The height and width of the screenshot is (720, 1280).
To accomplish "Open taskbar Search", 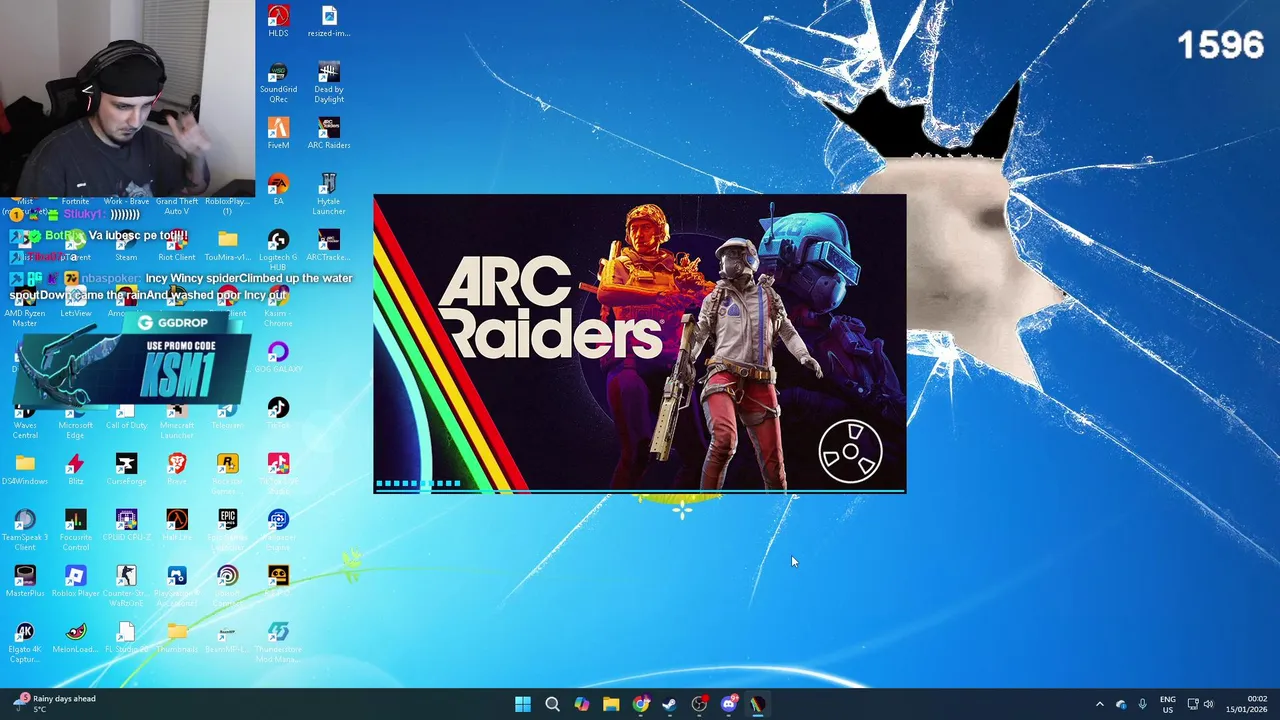I will [552, 704].
